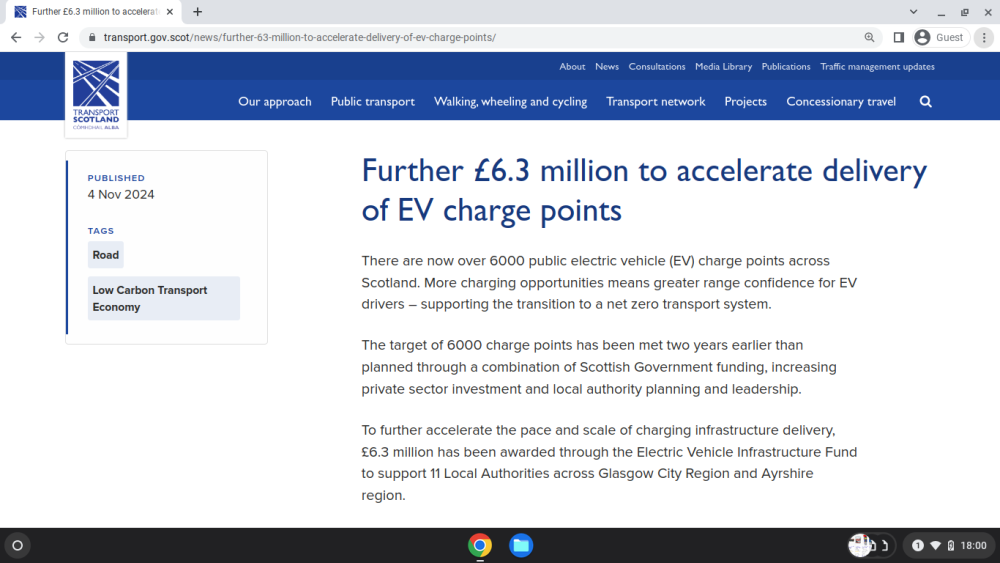This screenshot has width=1000, height=563.
Task: Go back with the browser back arrow
Action: (16, 38)
